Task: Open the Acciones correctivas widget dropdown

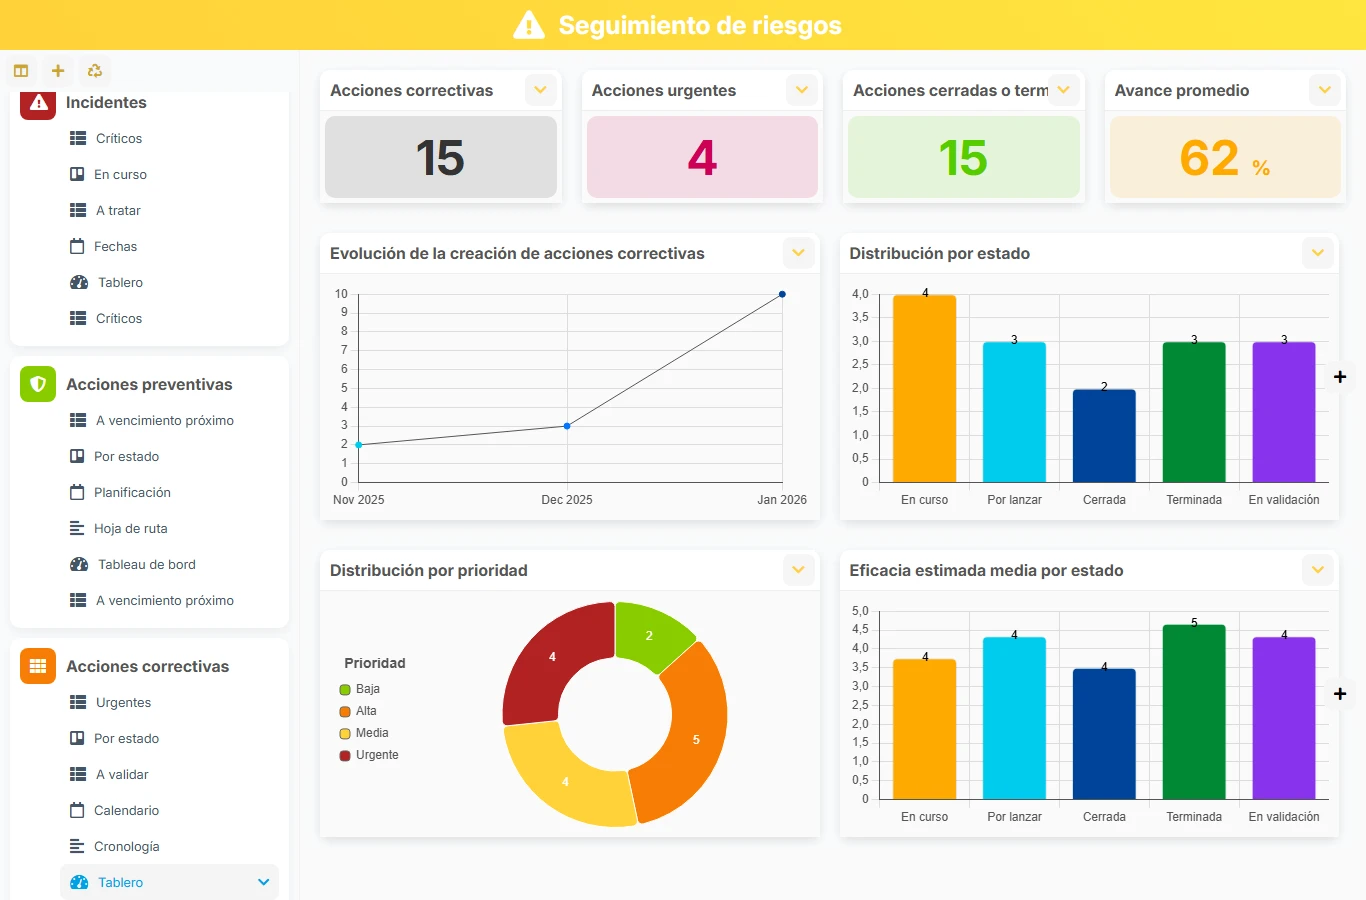Action: pyautogui.click(x=540, y=90)
